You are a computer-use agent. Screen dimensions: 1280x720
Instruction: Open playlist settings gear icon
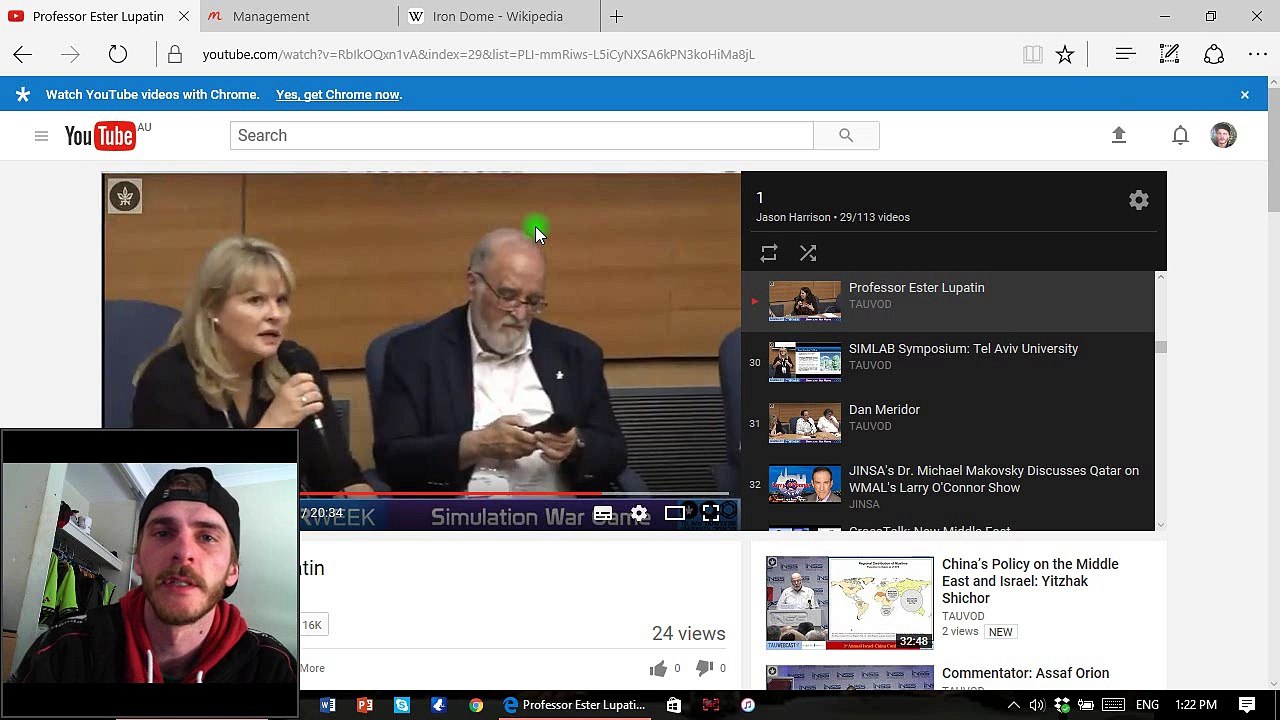point(1139,200)
